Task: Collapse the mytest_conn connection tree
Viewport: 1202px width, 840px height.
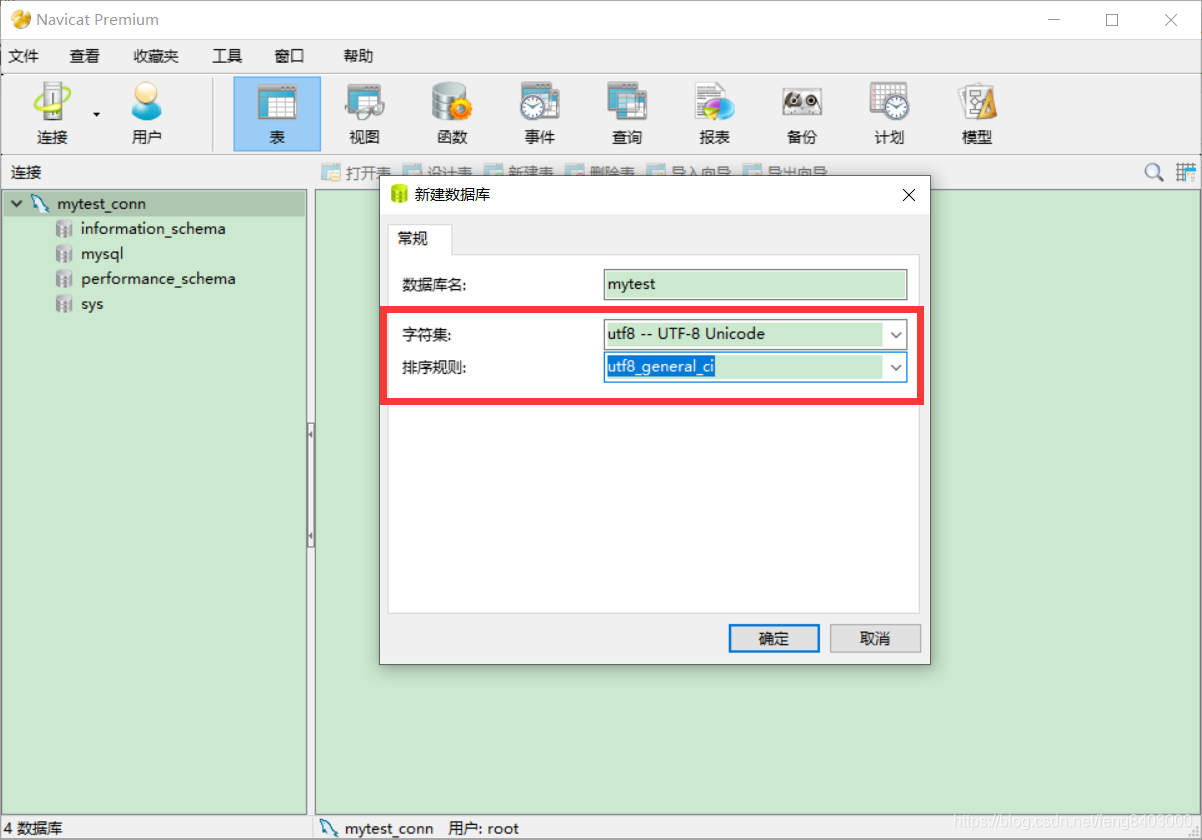Action: coord(16,204)
